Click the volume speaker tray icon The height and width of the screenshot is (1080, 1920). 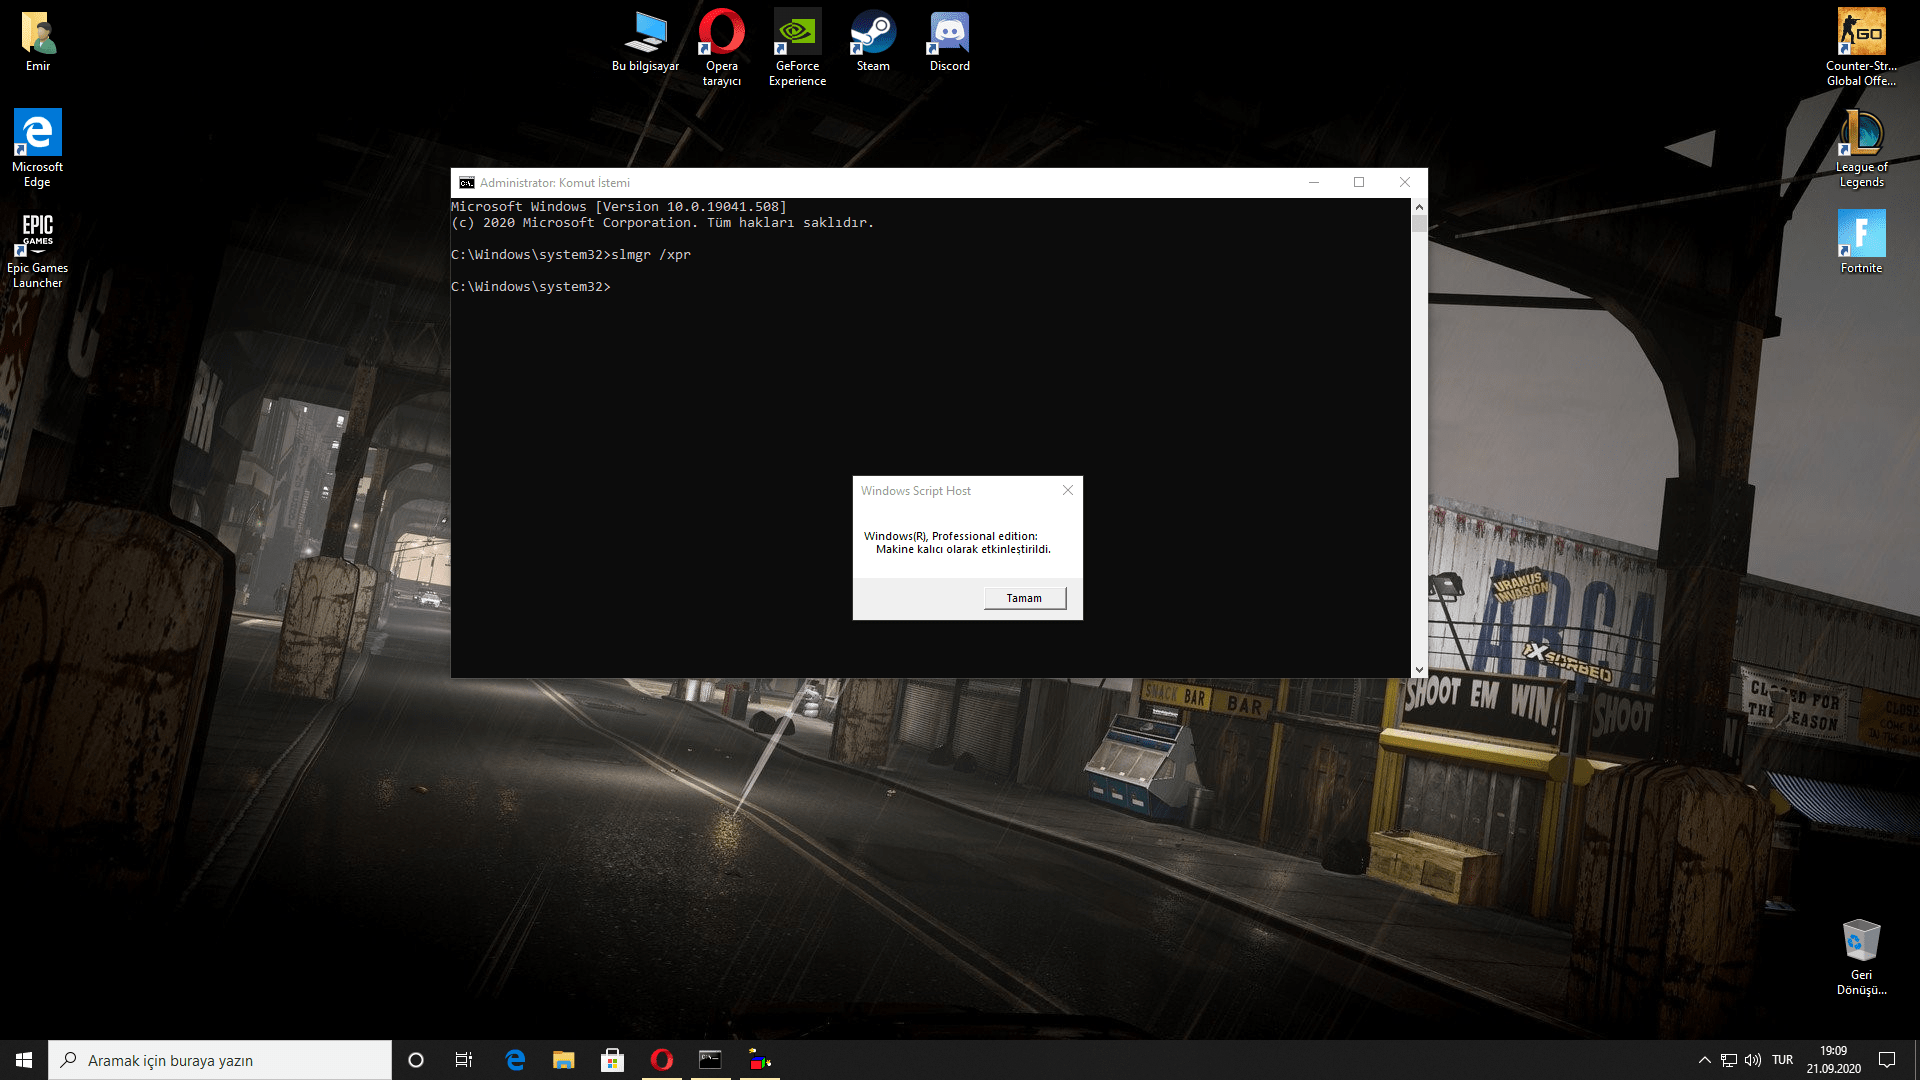point(1753,1060)
